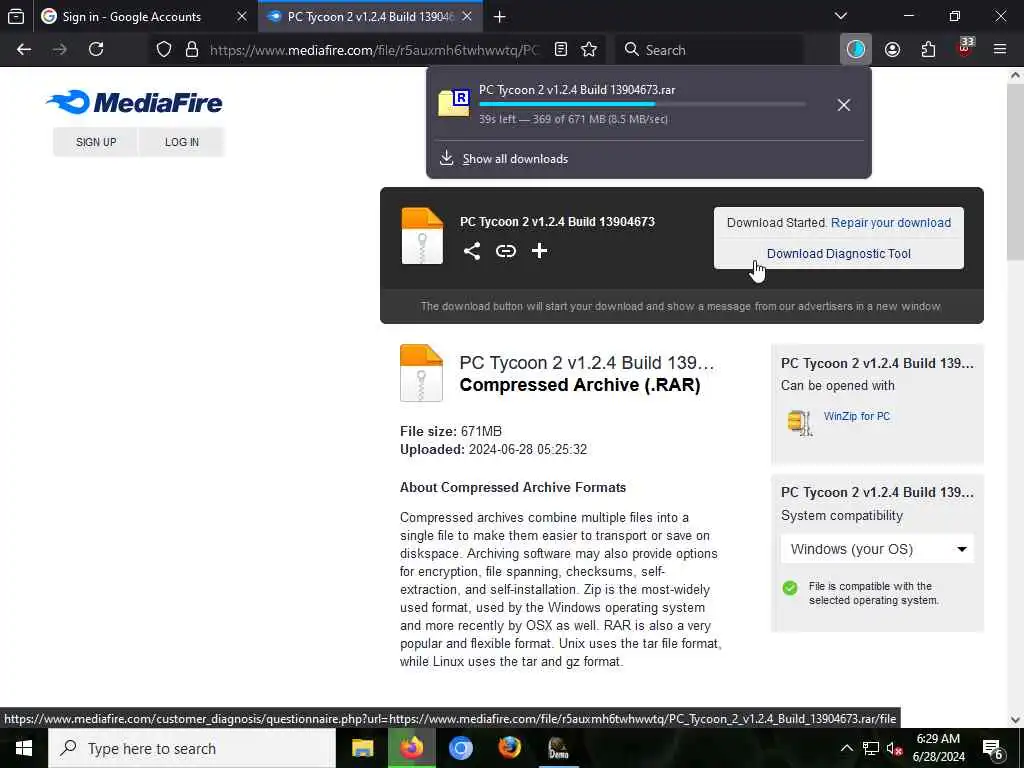Image resolution: width=1024 pixels, height=768 pixels.
Task: Open the tracking protection shield icon
Action: (x=164, y=50)
